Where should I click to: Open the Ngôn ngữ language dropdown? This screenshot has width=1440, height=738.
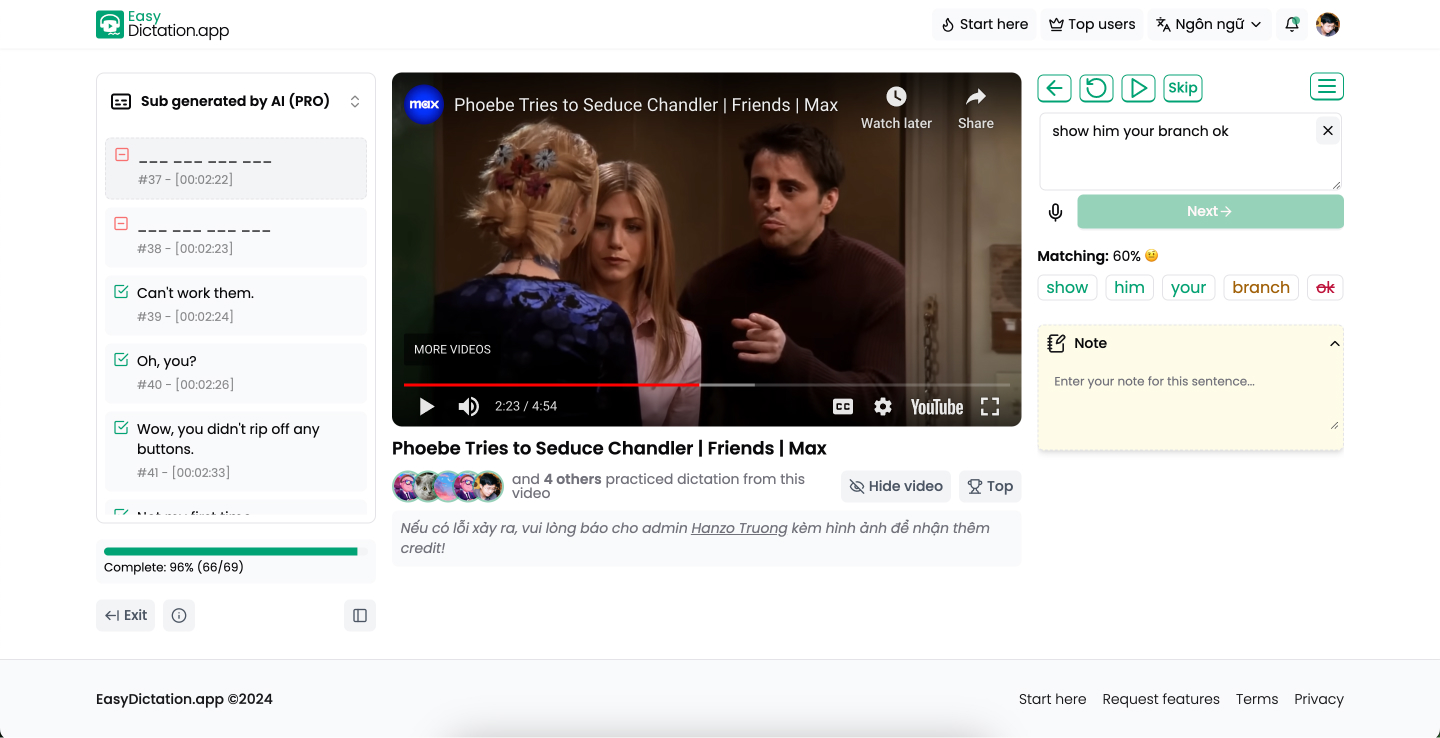click(x=1209, y=25)
